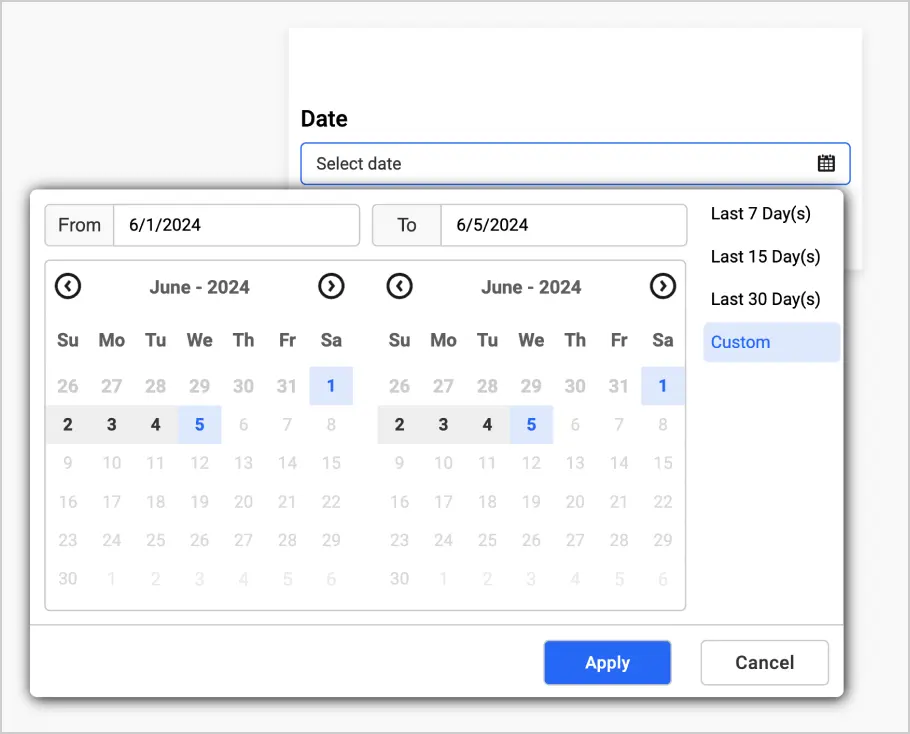This screenshot has height=734, width=910.
Task: Pick June 3 in left calendar
Action: pyautogui.click(x=112, y=425)
